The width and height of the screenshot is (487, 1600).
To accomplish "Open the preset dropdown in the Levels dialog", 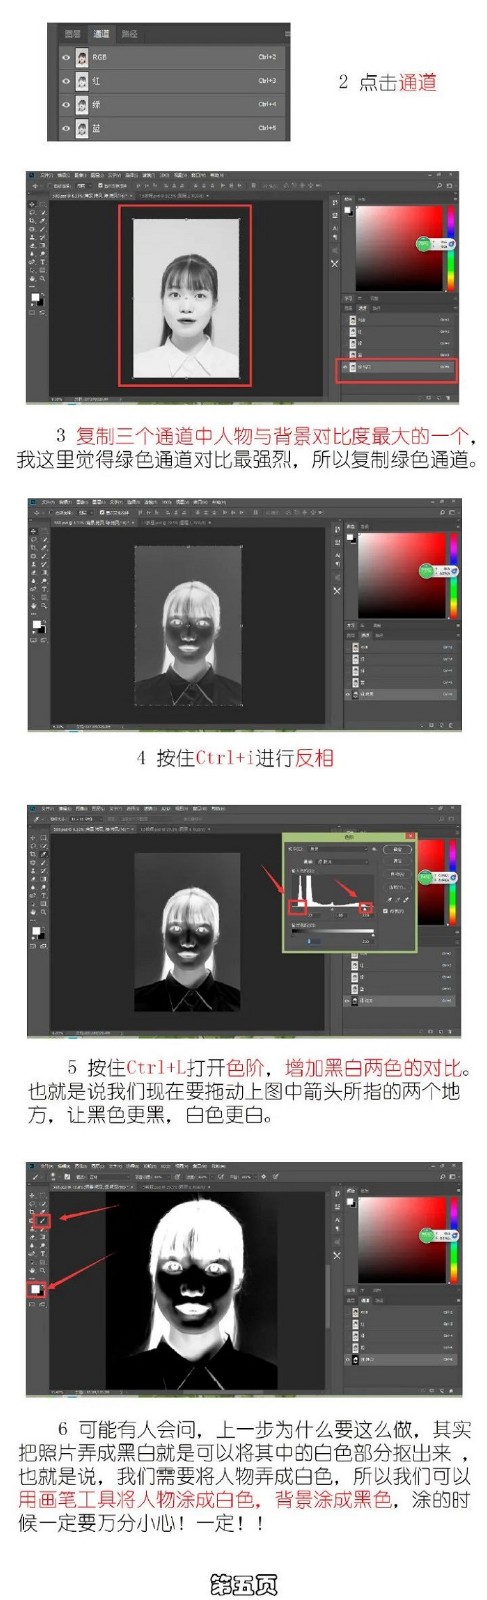I will (x=340, y=849).
